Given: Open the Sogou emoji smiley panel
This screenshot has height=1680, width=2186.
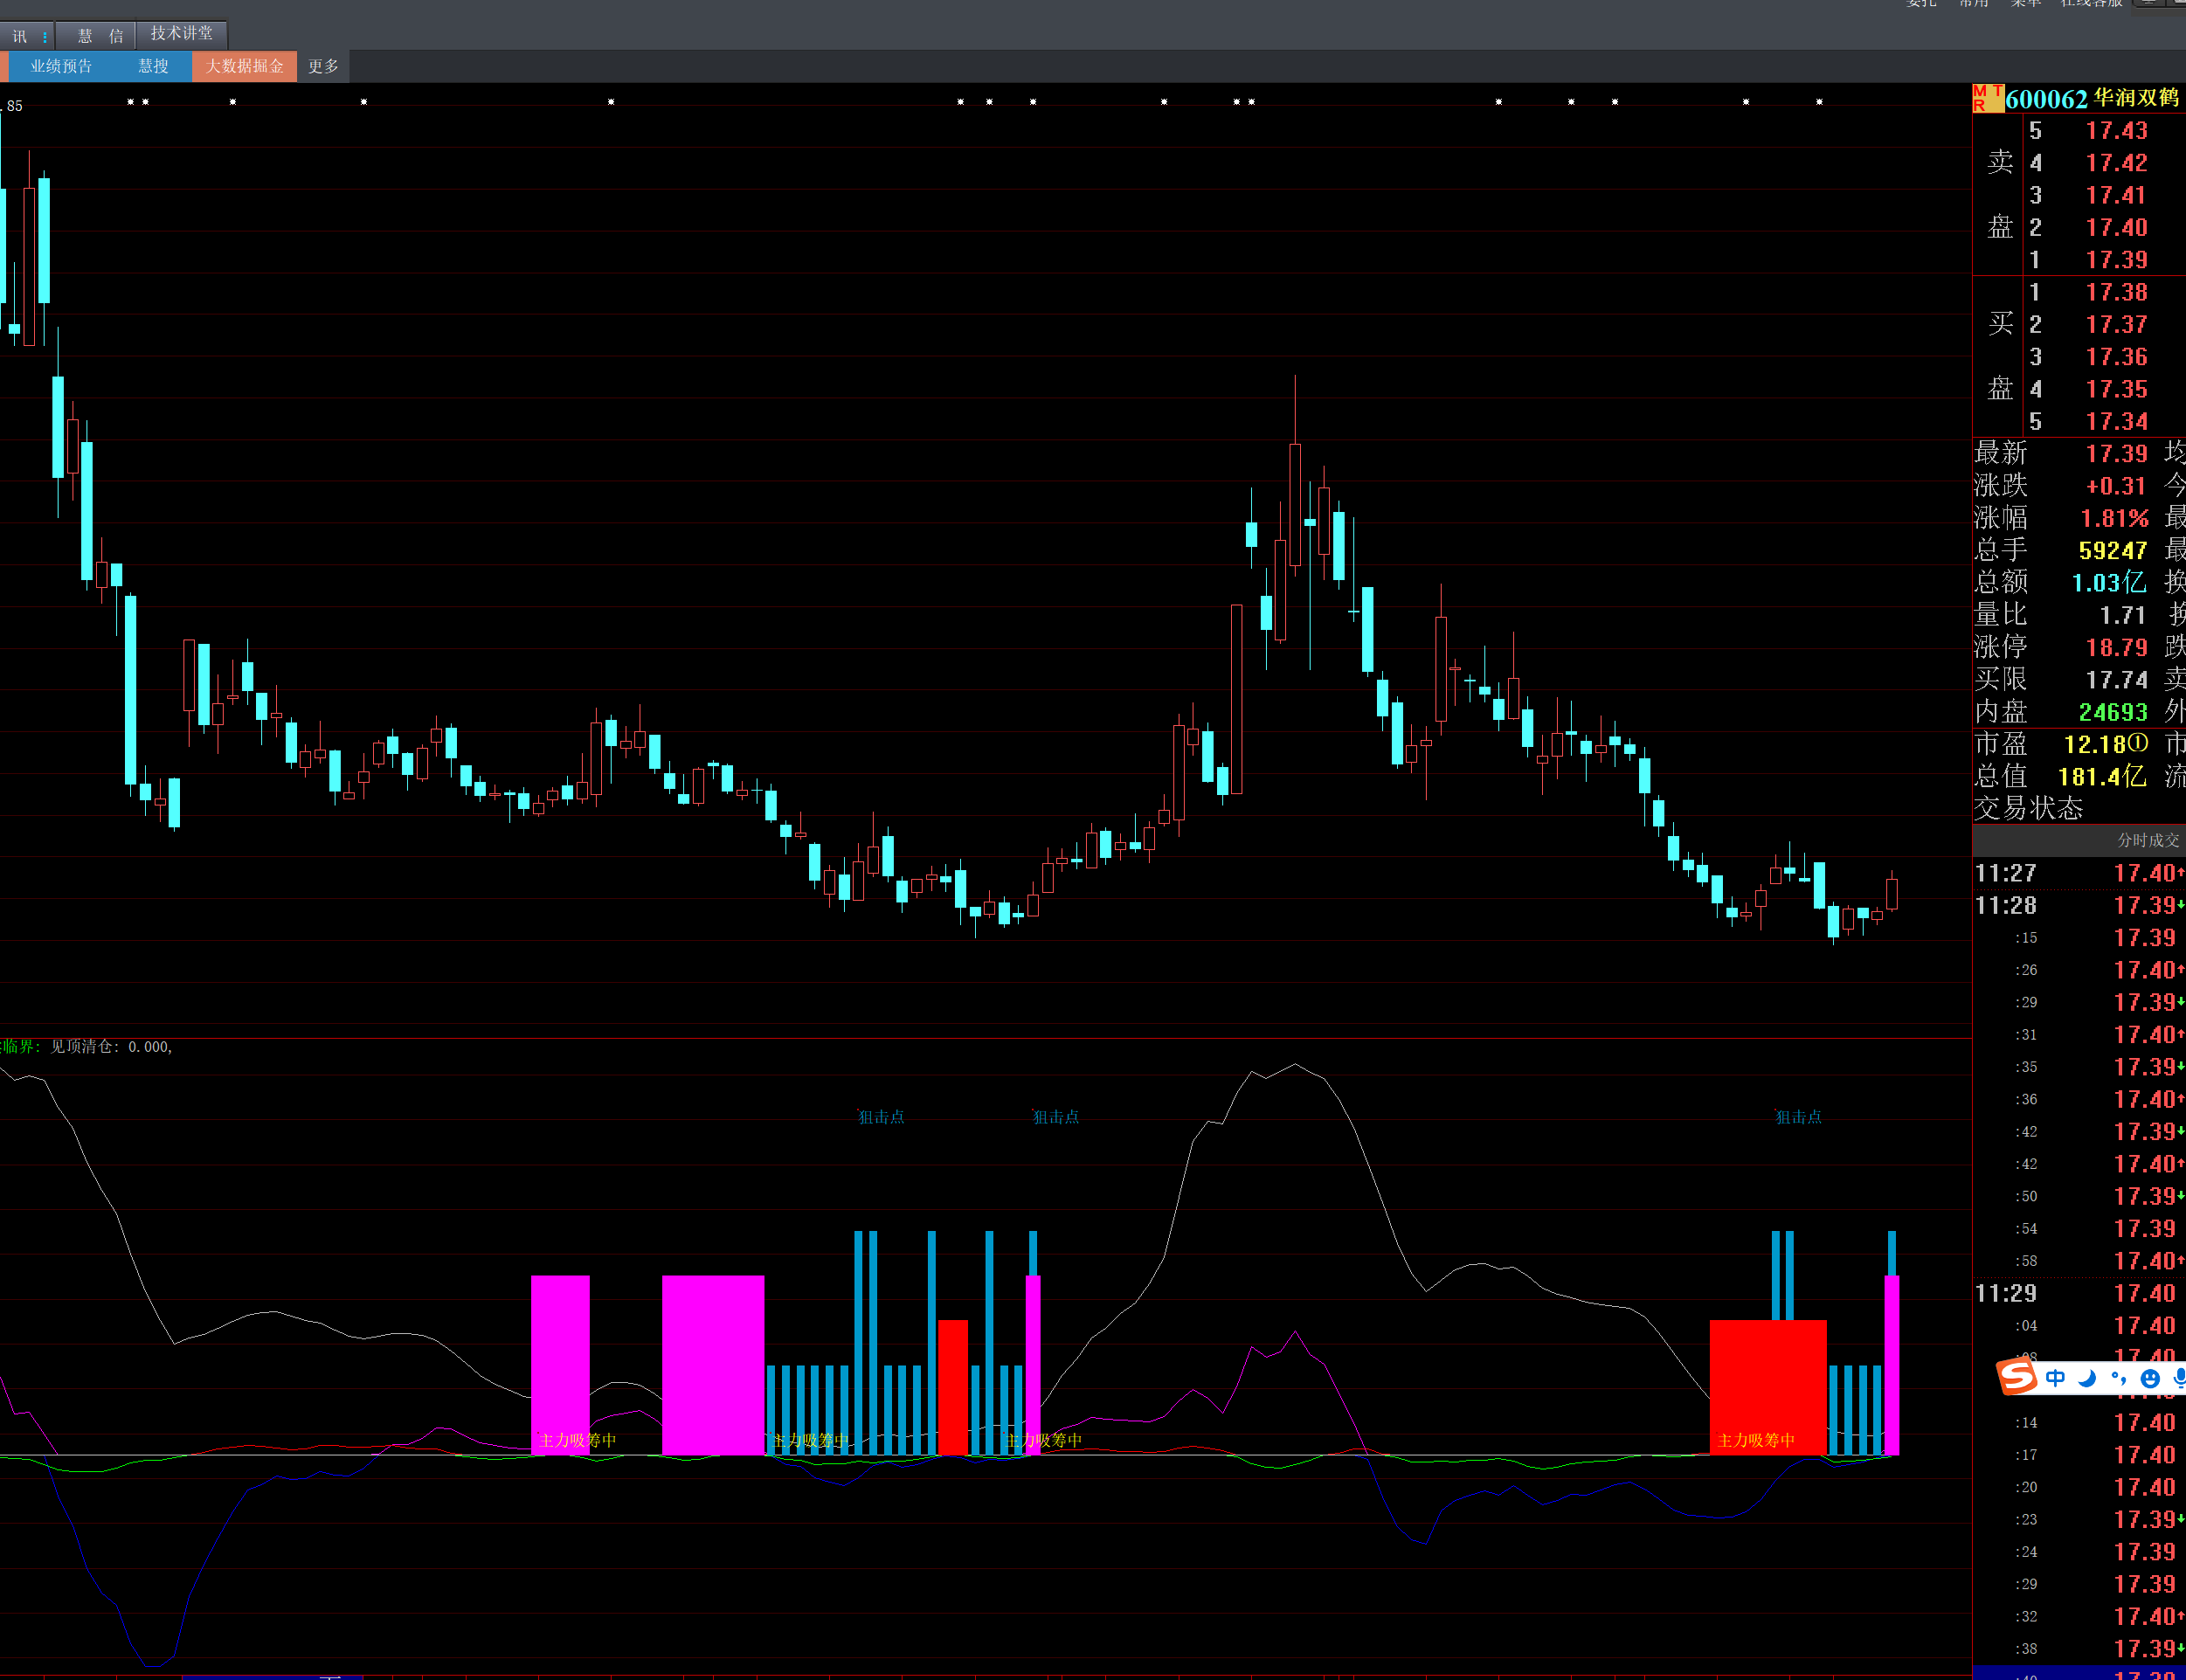Looking at the screenshot, I should [x=2150, y=1379].
